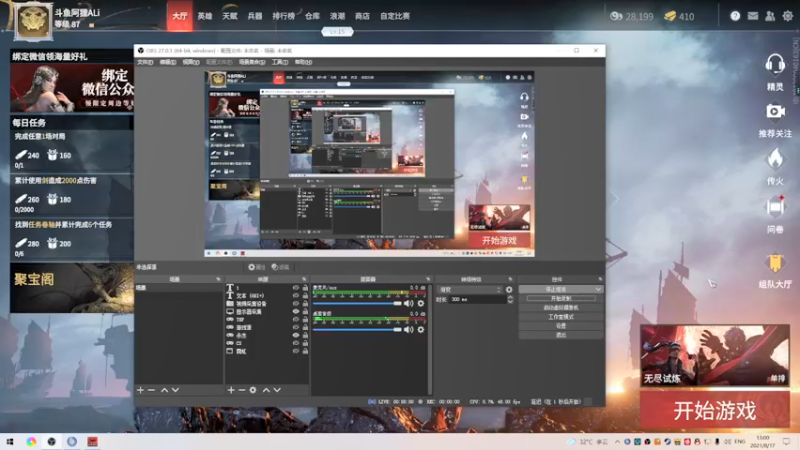This screenshot has height=450, width=800.
Task: Switch to the game 商店 tab
Action: [362, 16]
